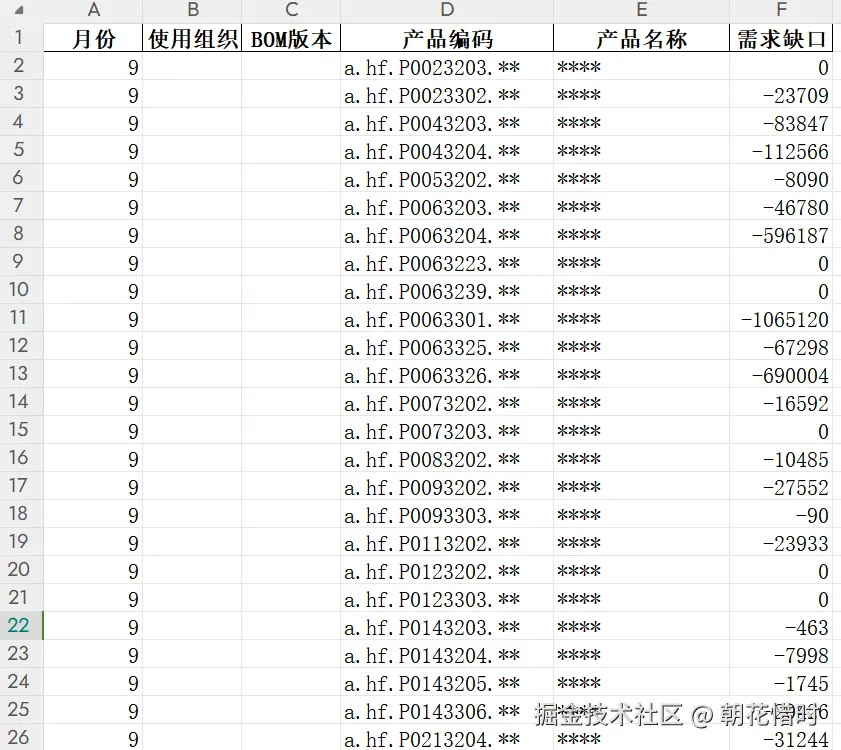Click the -7998 value cell

click(781, 654)
